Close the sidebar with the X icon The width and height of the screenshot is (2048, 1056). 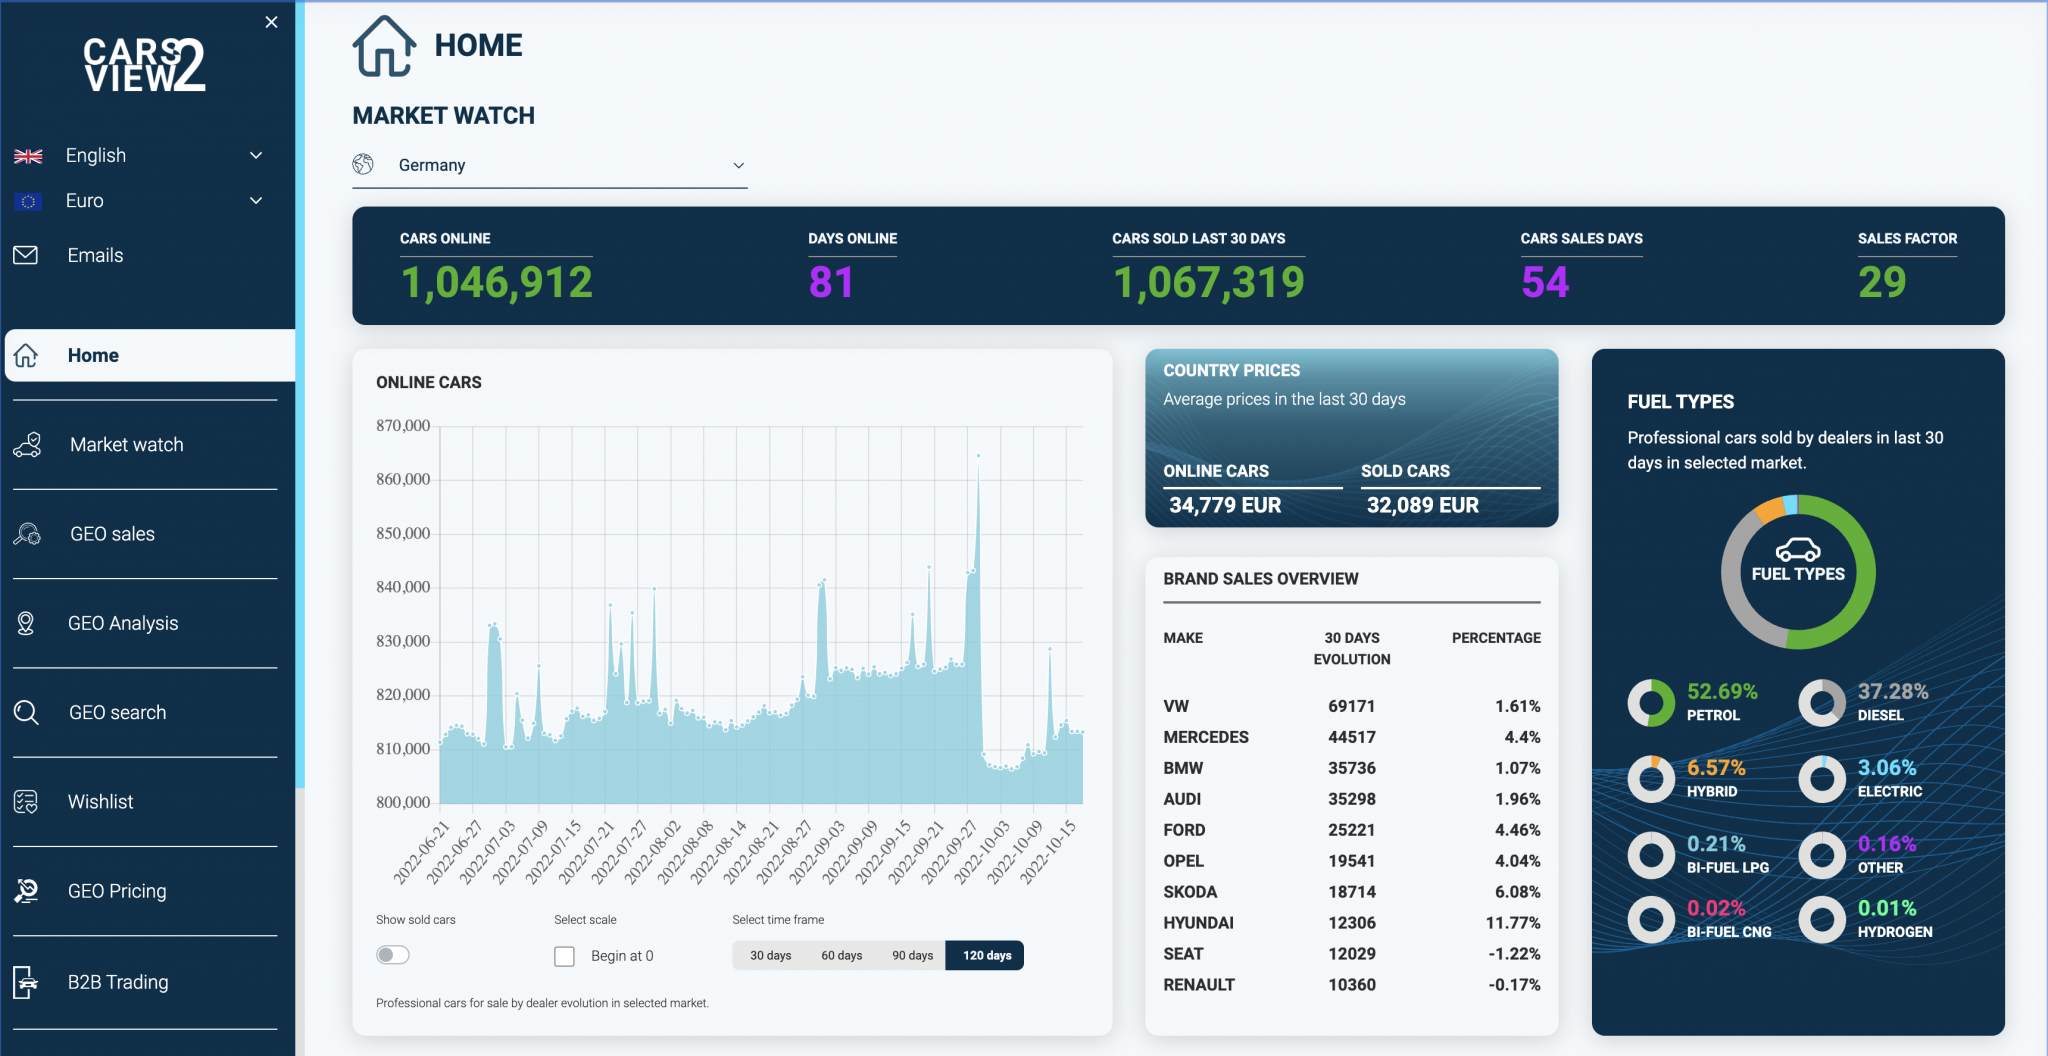tap(271, 22)
